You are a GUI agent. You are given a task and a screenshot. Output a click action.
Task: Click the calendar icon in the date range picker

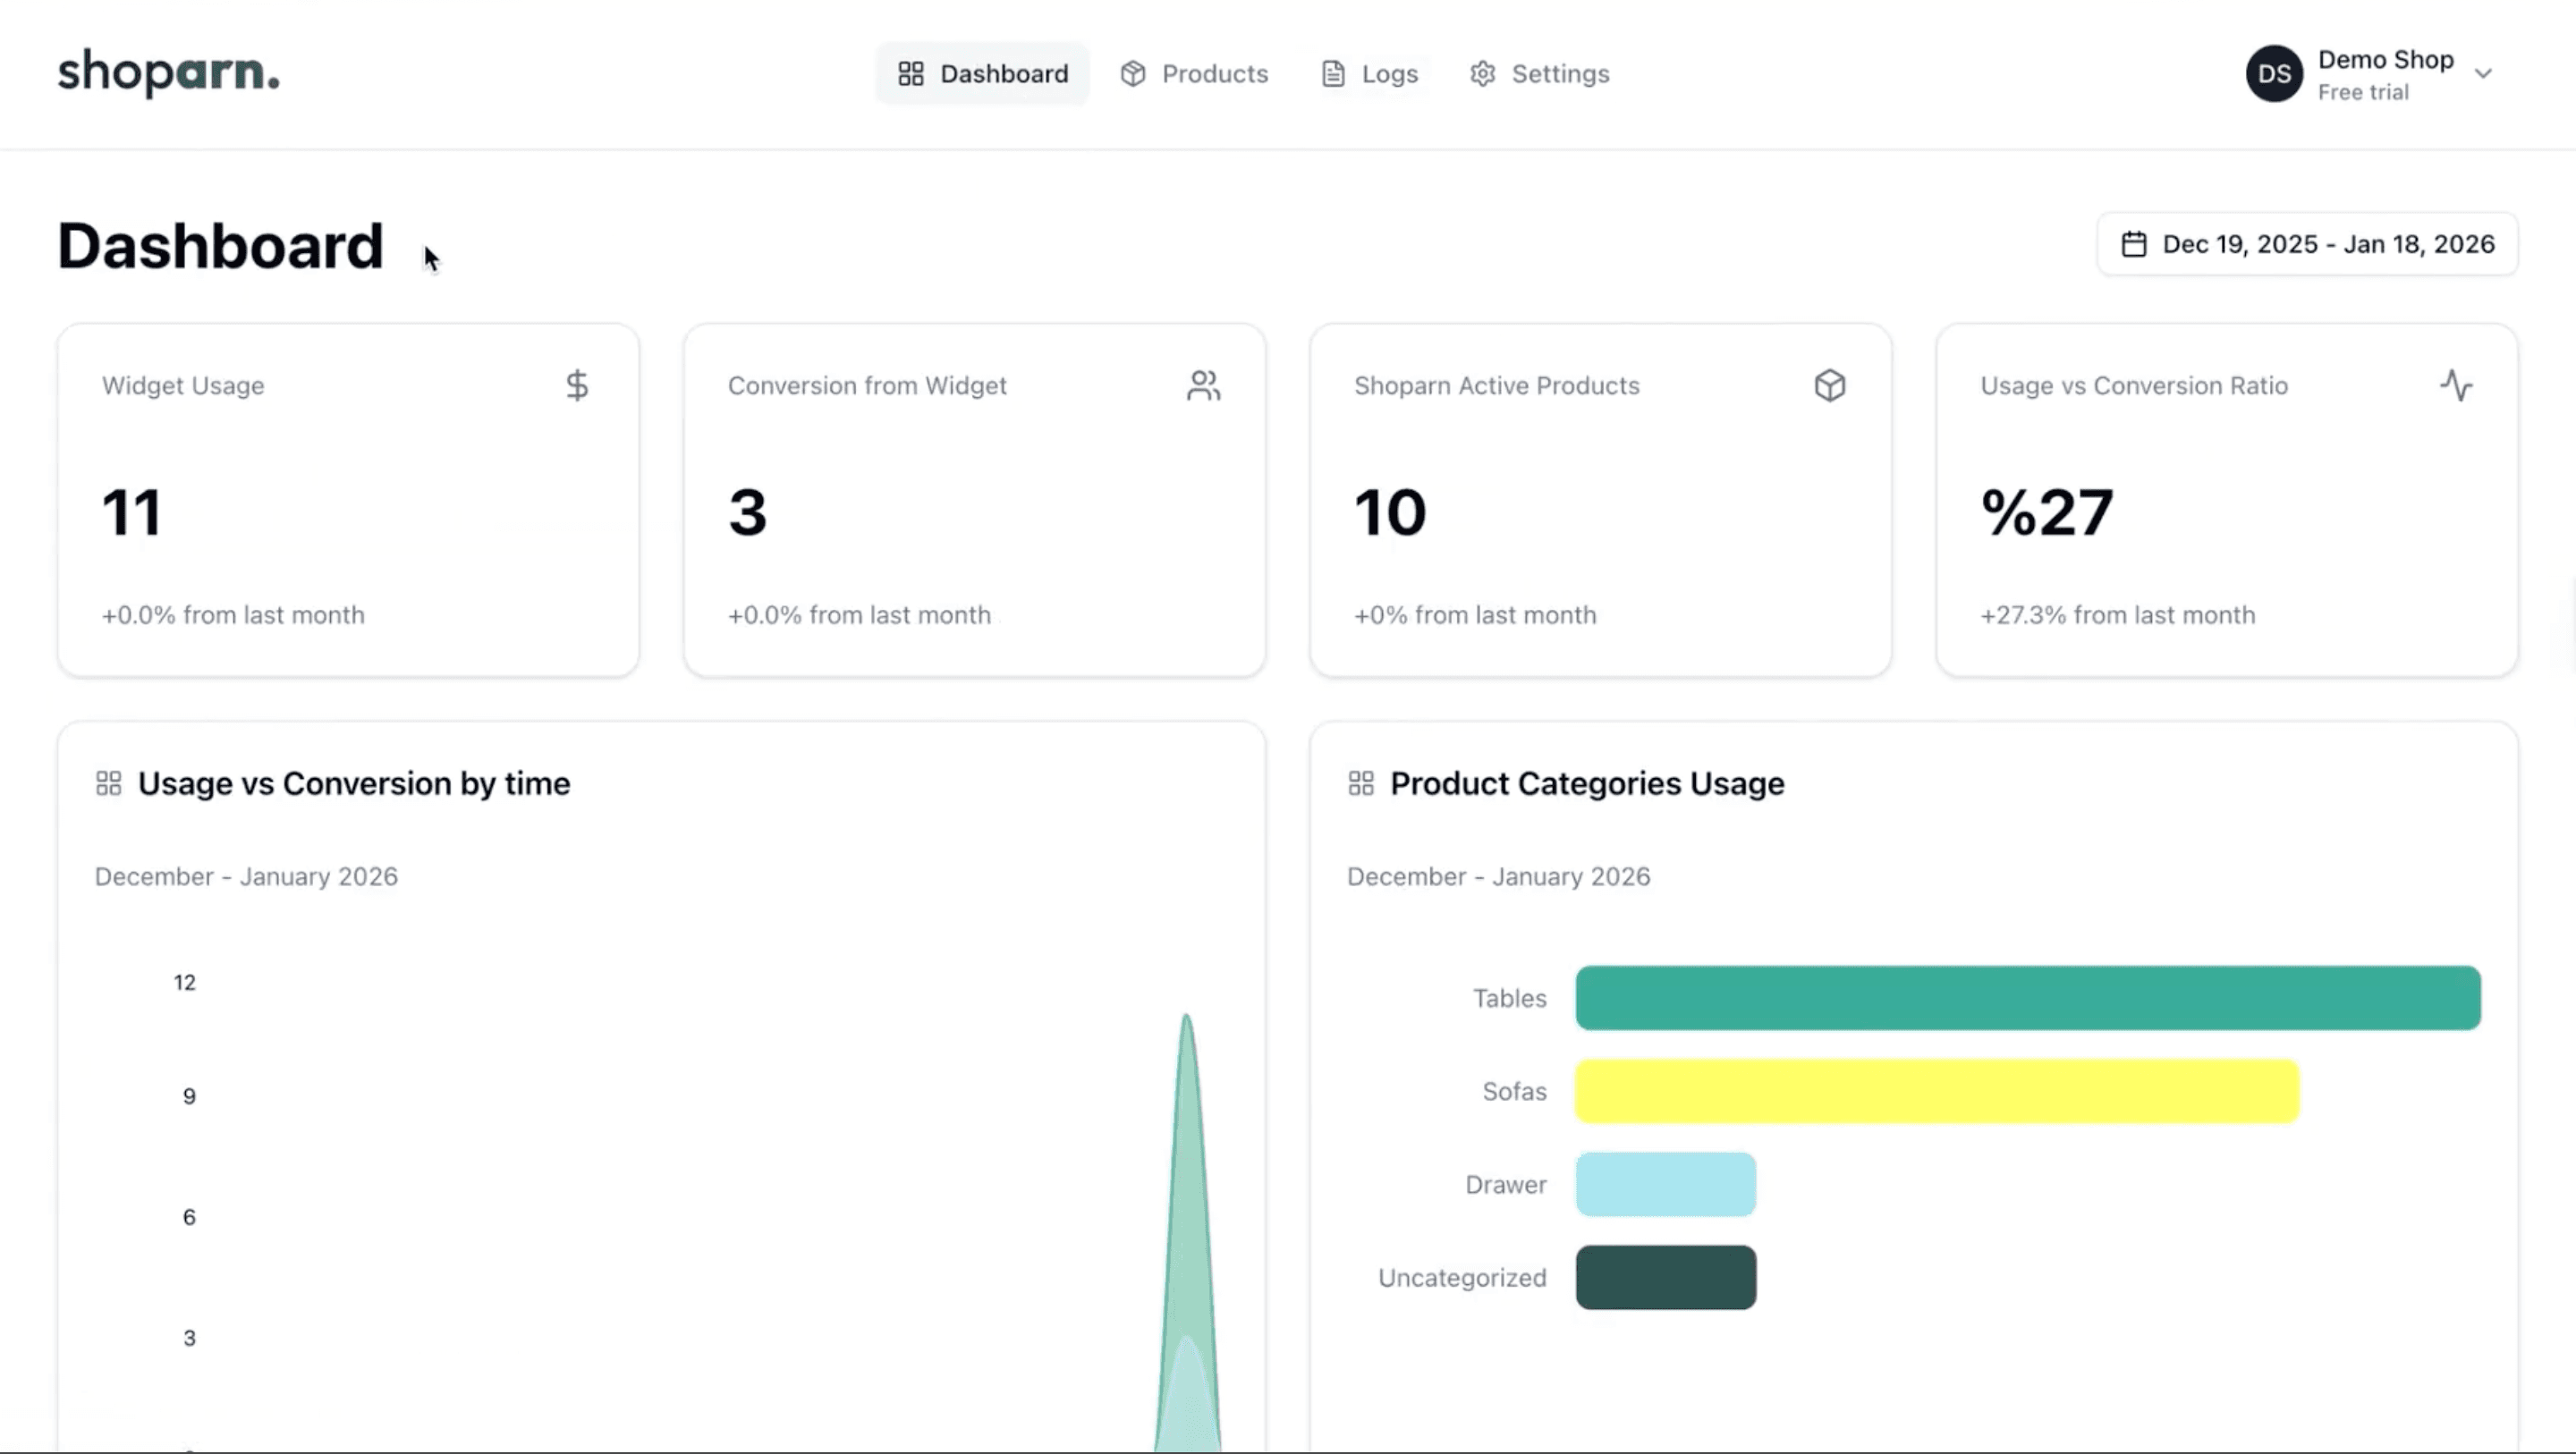point(2135,244)
